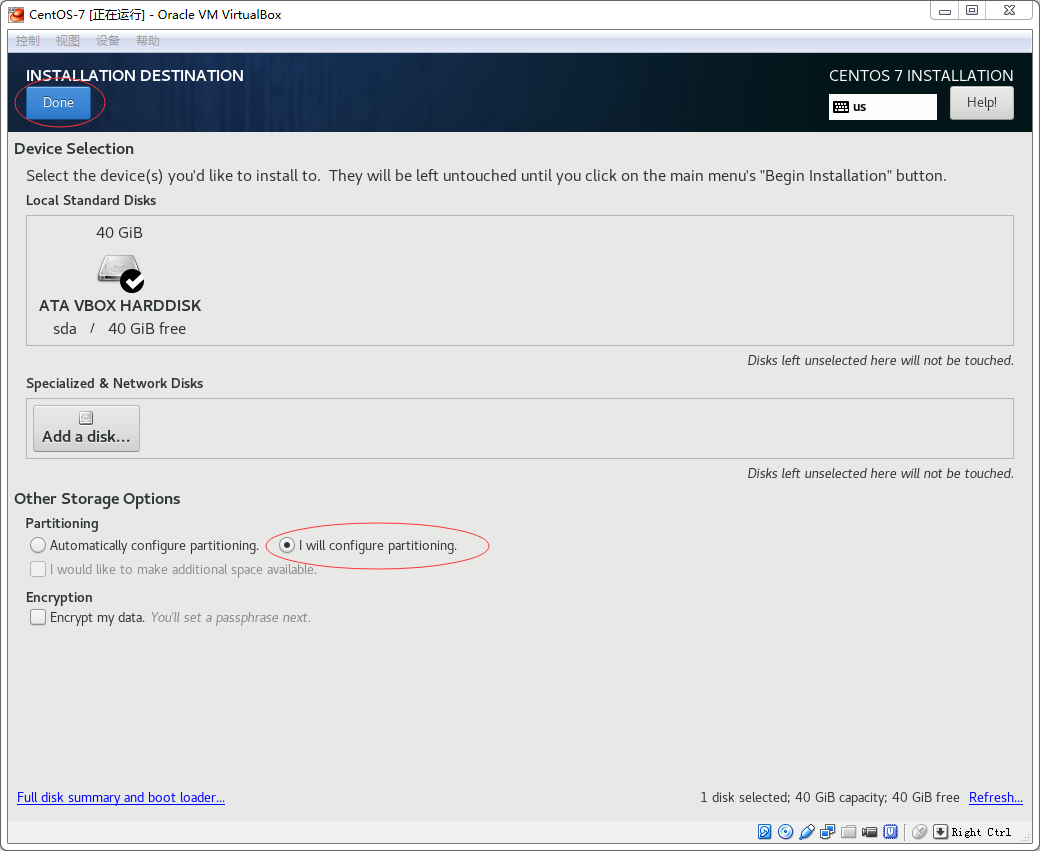Open the 设备 menu

tap(107, 40)
